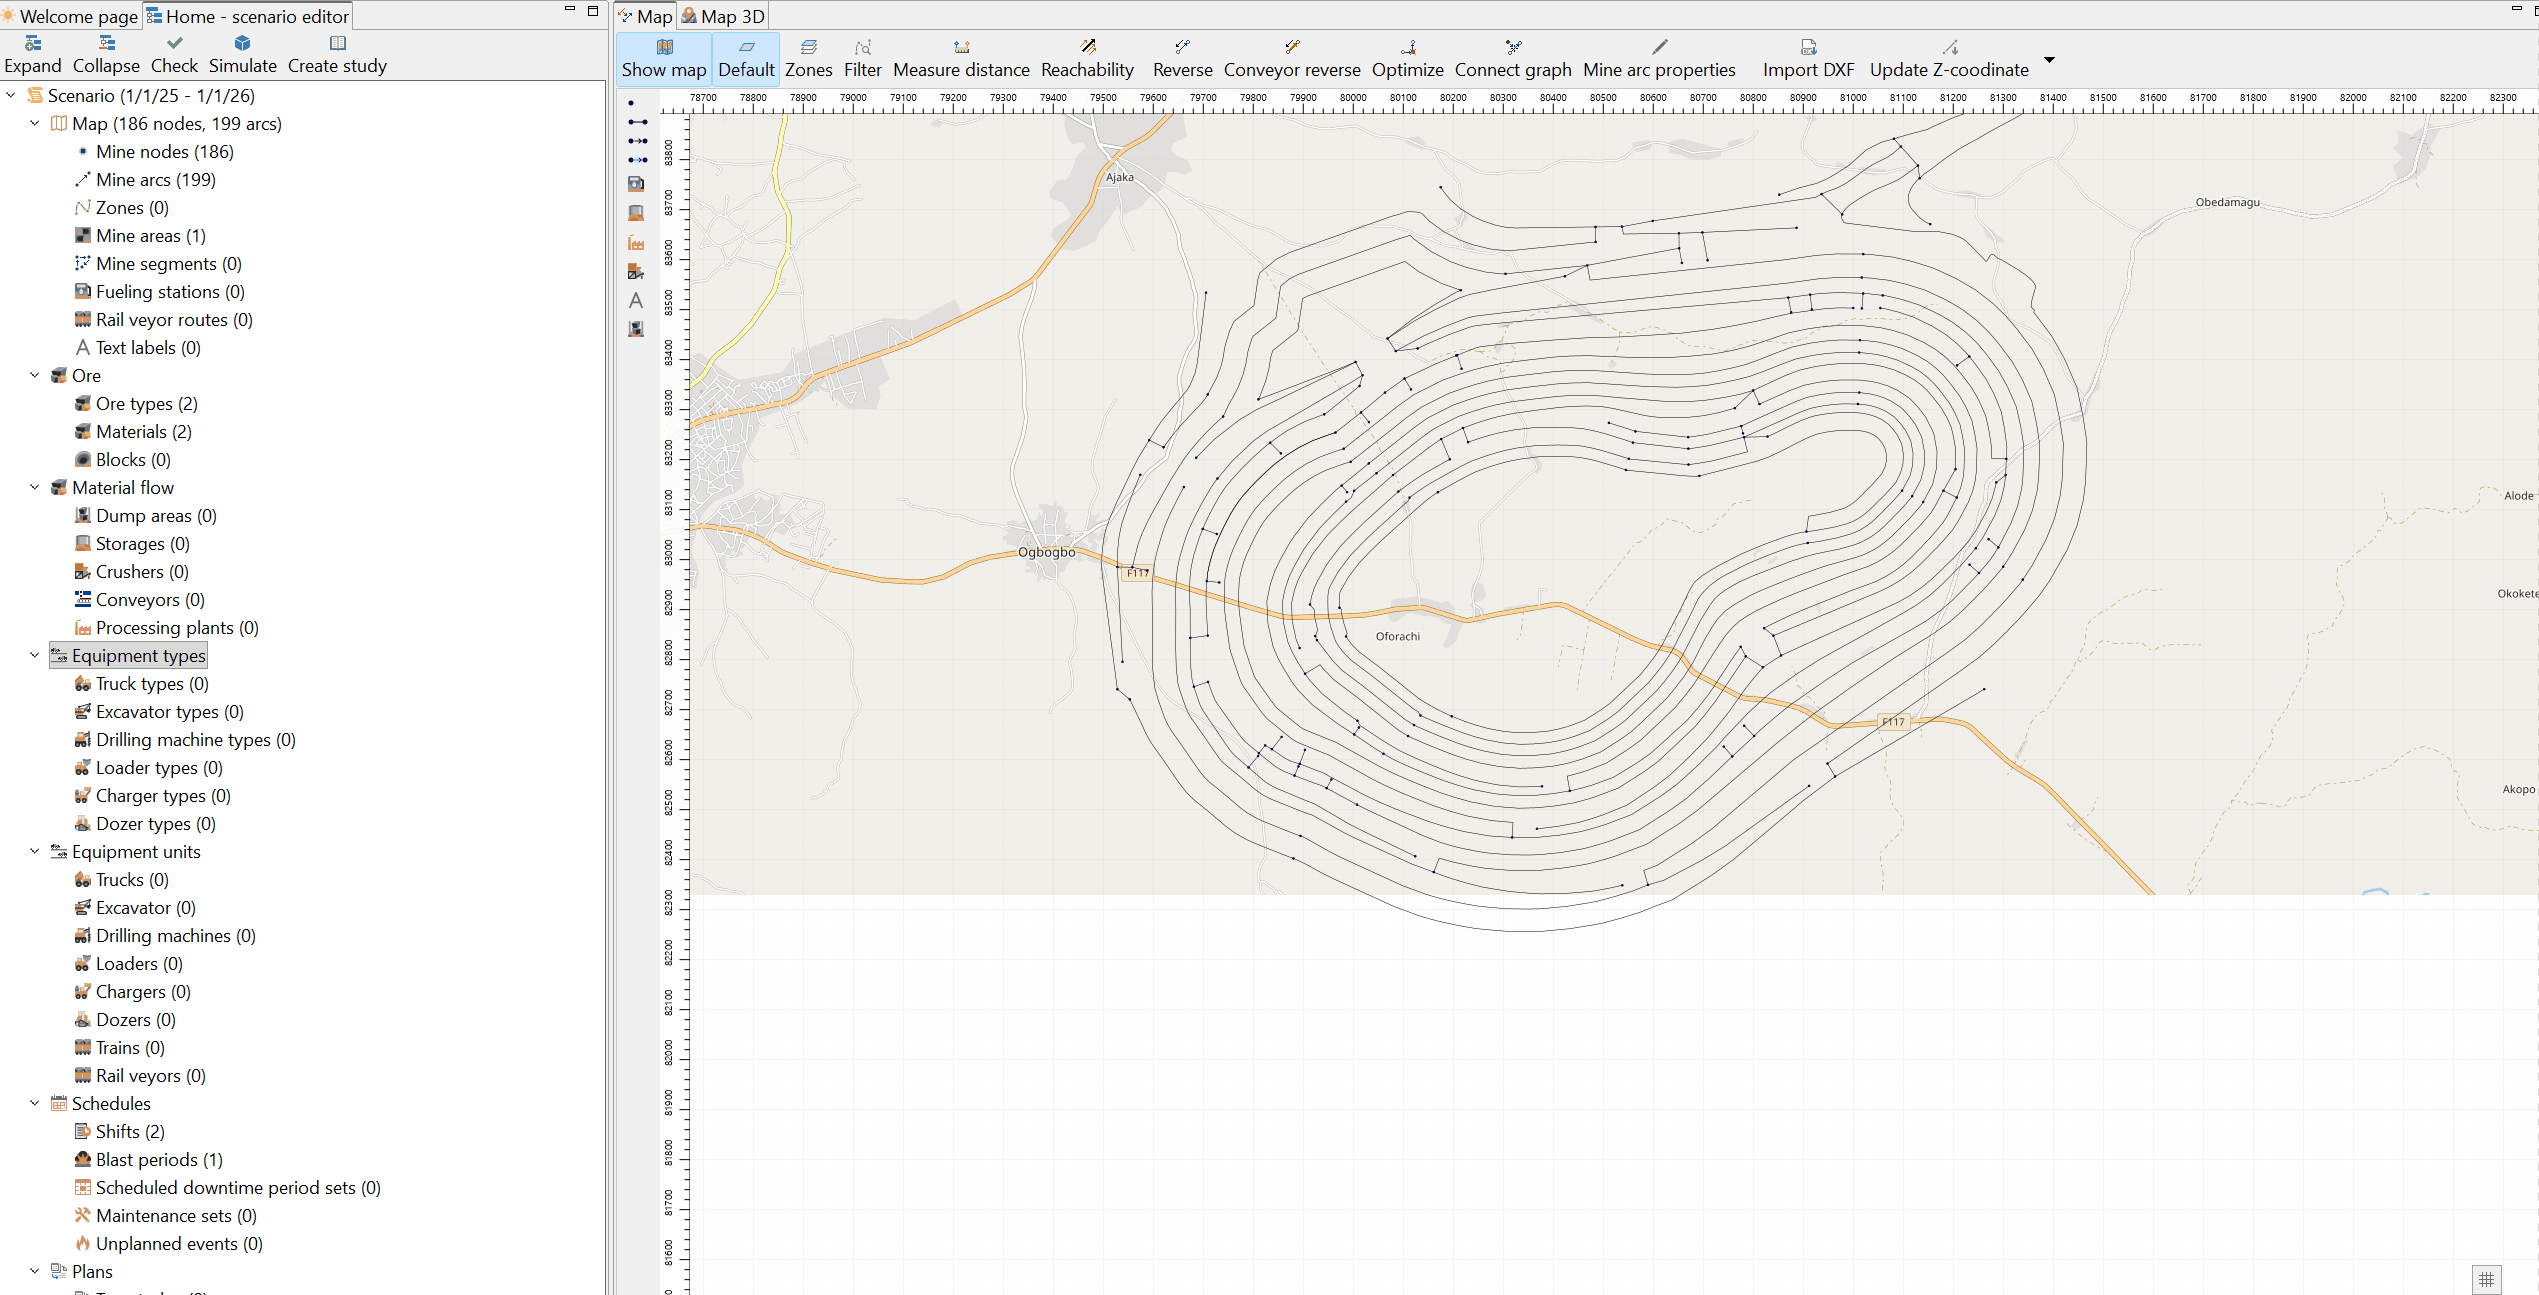Image resolution: width=2539 pixels, height=1295 pixels.
Task: Collapse the Material flow tree node
Action: click(x=35, y=488)
